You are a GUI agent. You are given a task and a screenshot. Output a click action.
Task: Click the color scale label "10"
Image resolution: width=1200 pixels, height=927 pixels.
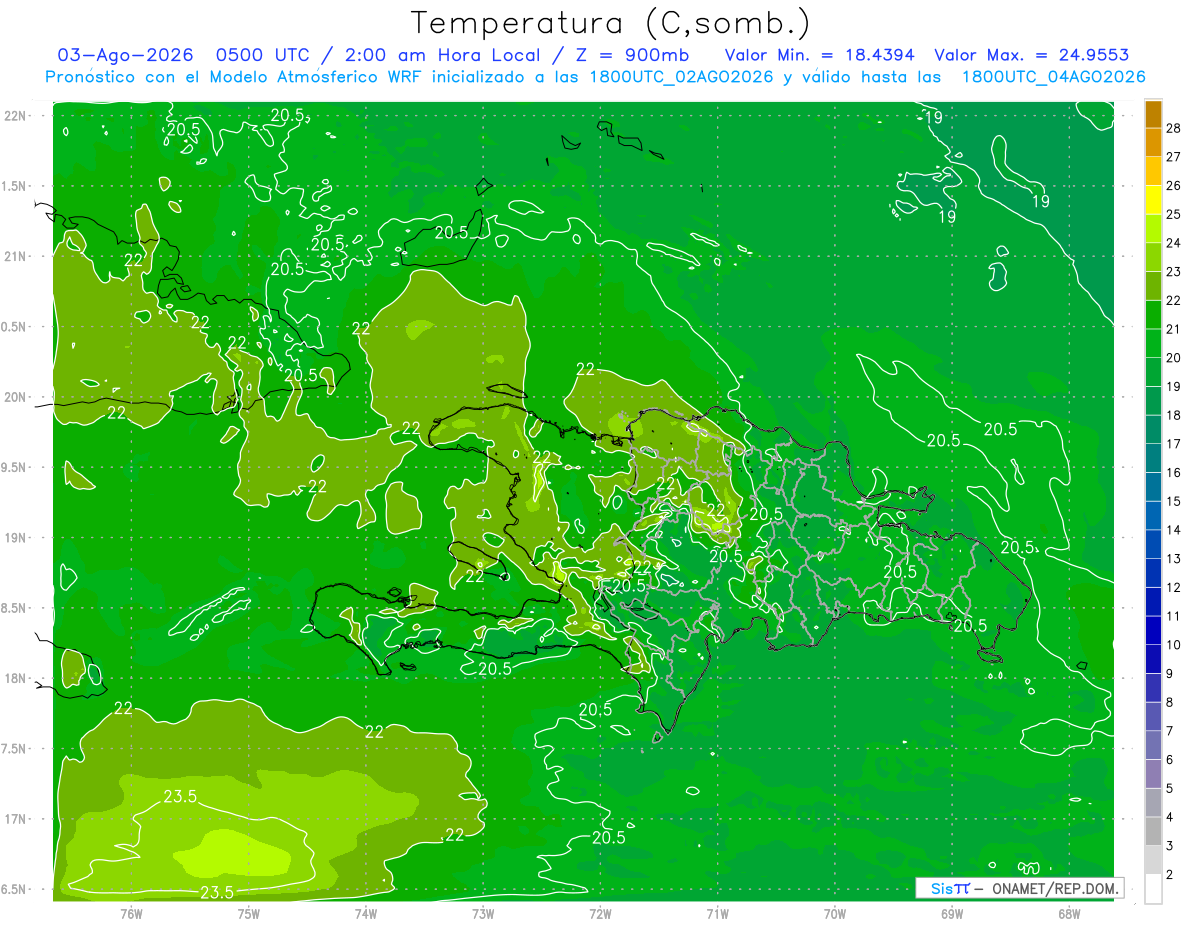(1175, 645)
